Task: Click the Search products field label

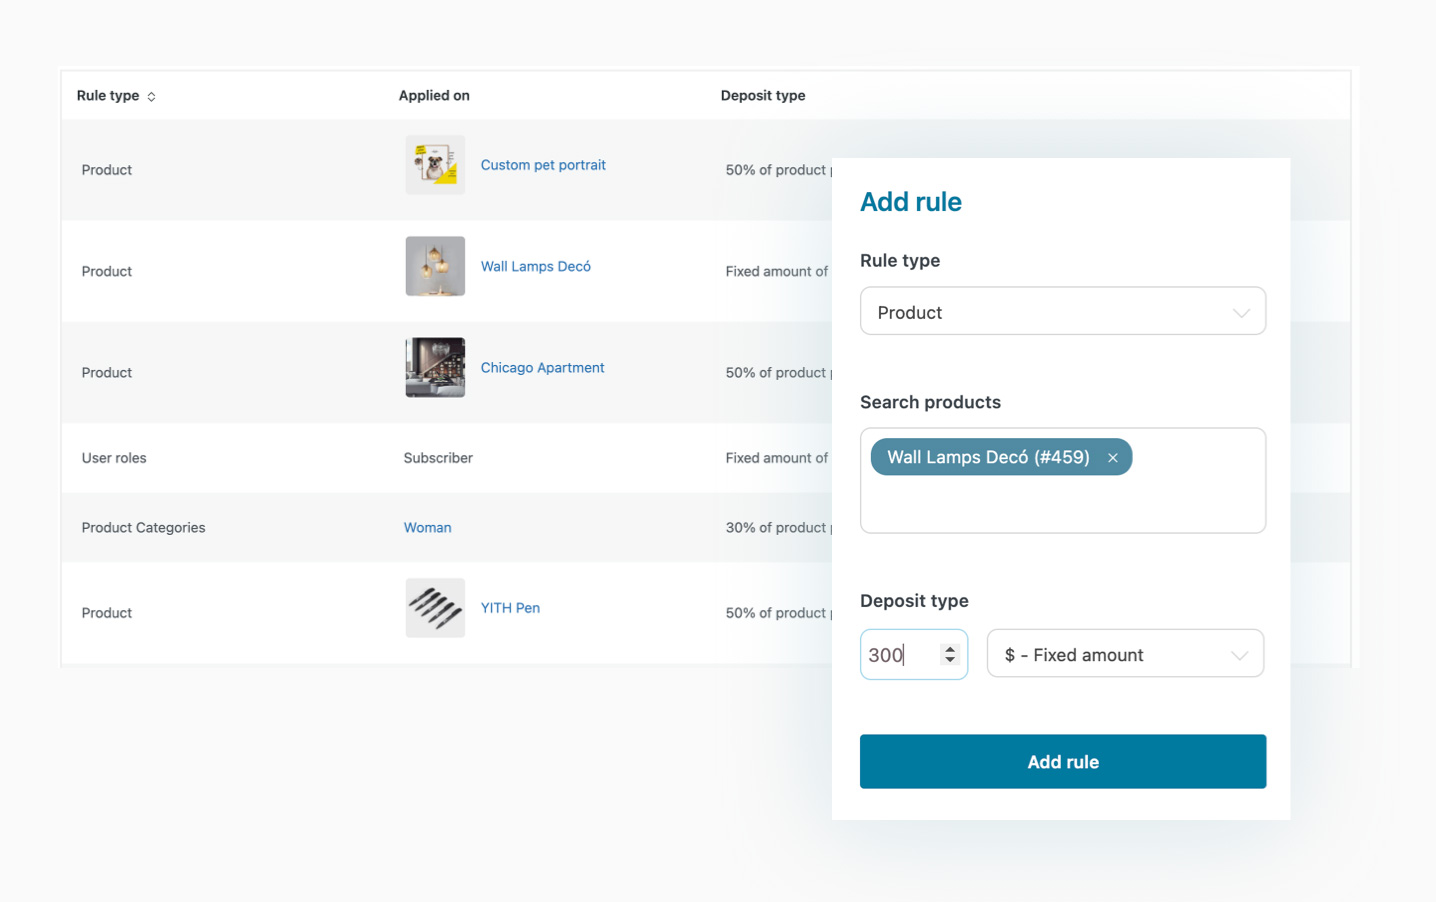Action: coord(930,402)
